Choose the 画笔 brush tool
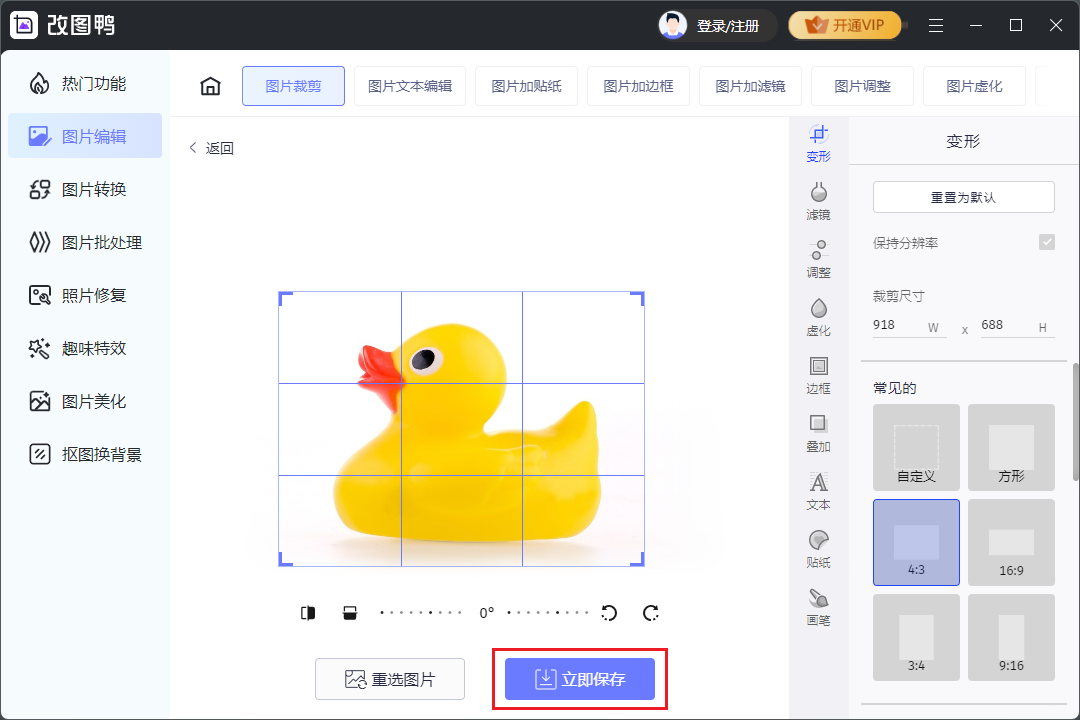This screenshot has height=720, width=1080. pyautogui.click(x=818, y=606)
